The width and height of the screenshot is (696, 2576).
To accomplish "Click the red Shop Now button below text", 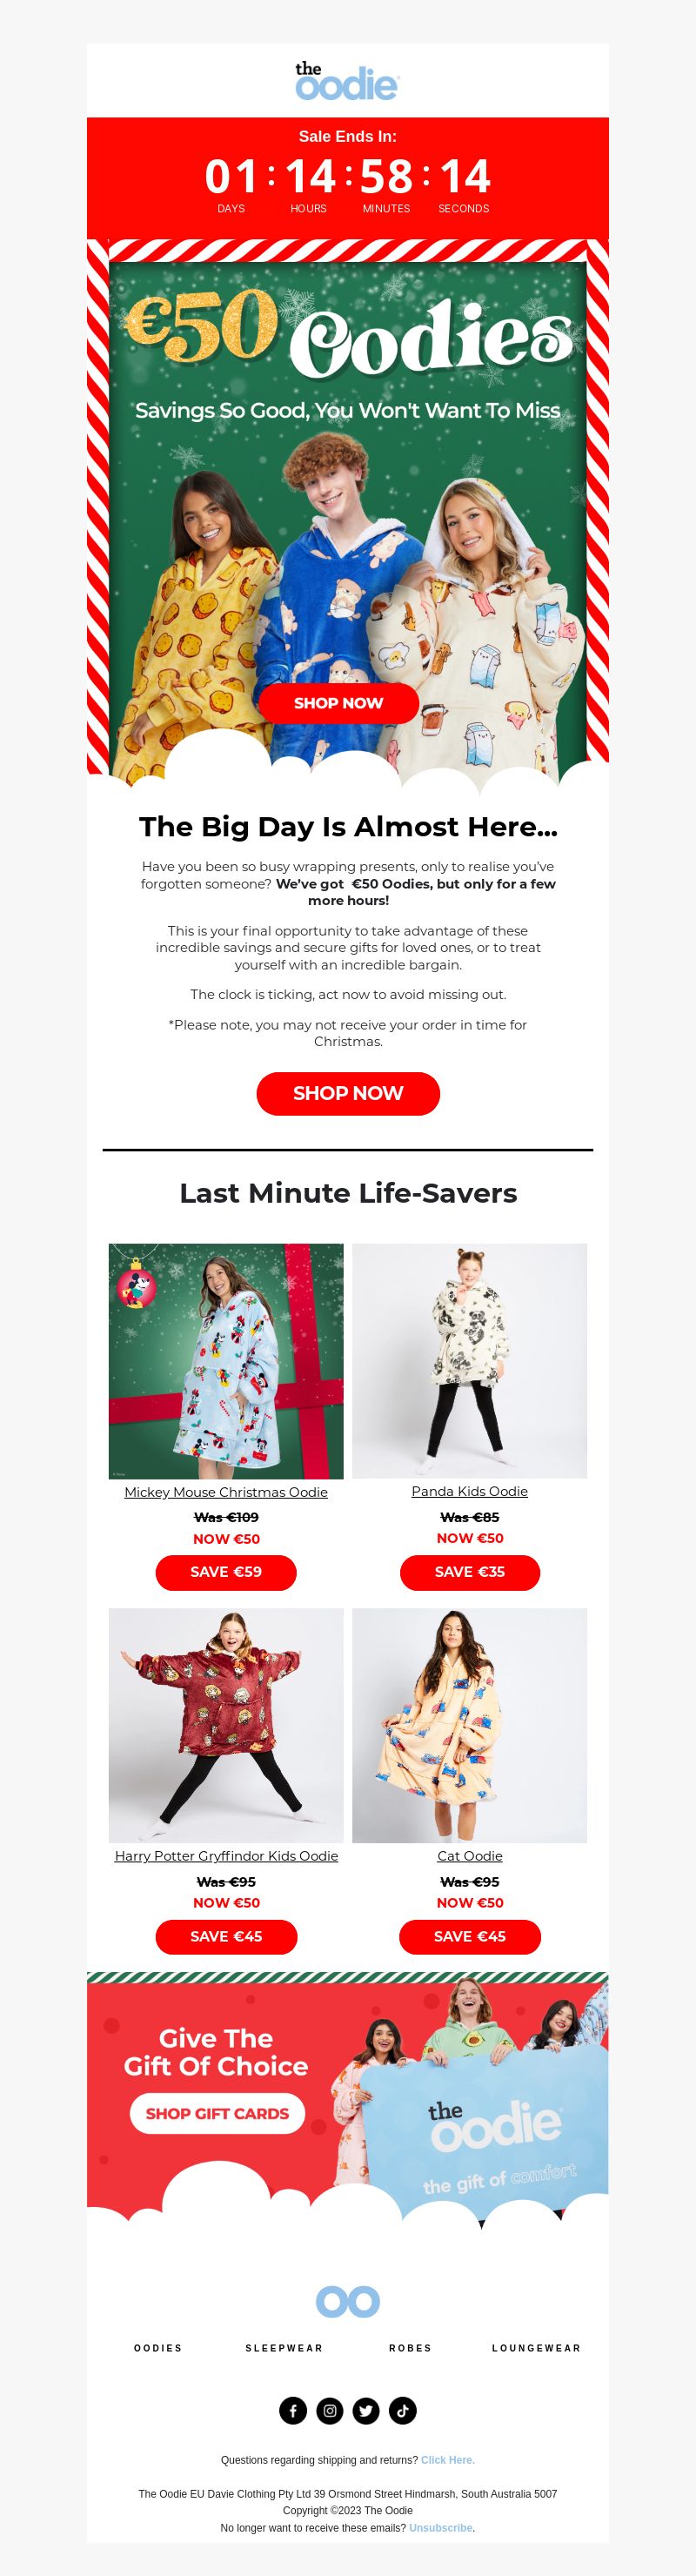I will click(x=348, y=1093).
